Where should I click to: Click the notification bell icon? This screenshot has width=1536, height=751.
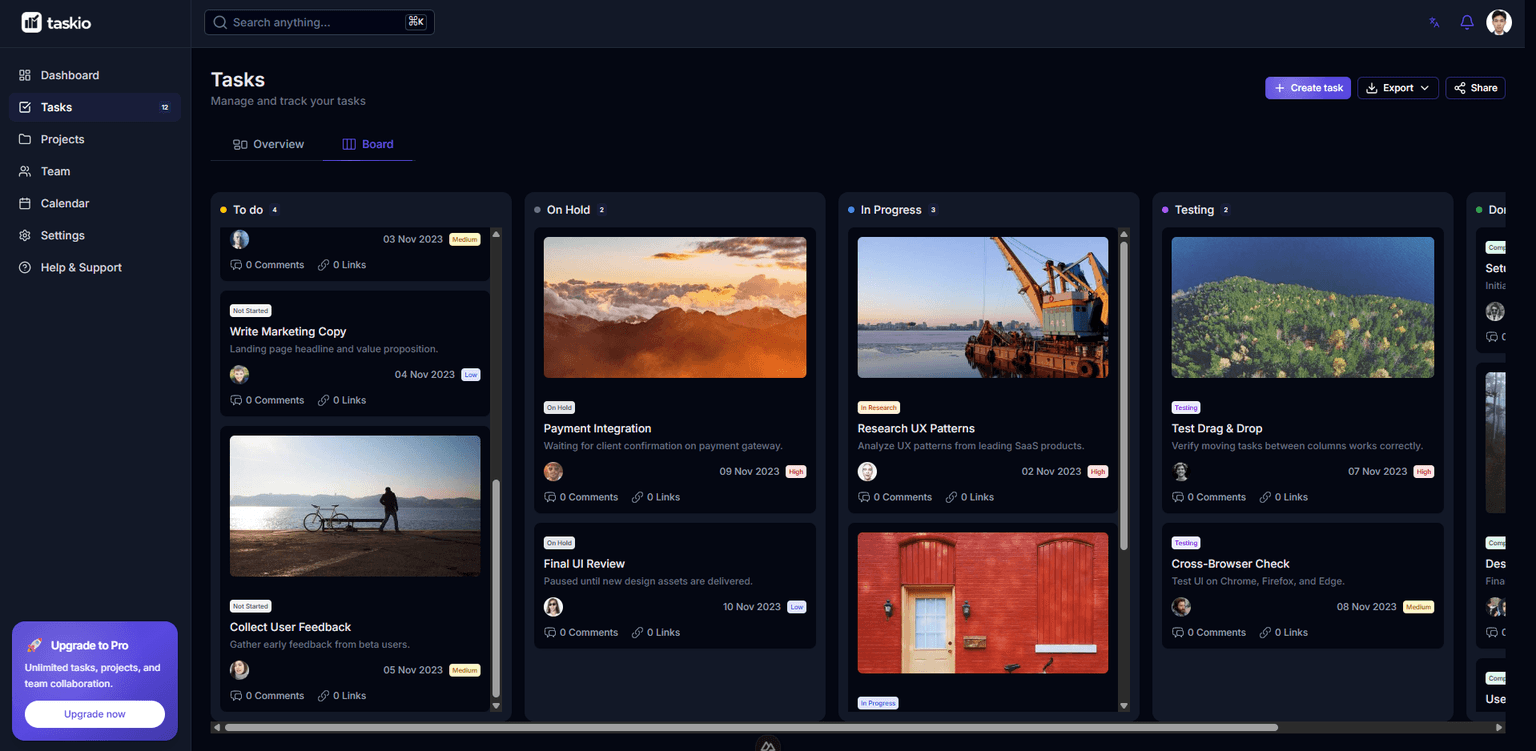[x=1466, y=21]
